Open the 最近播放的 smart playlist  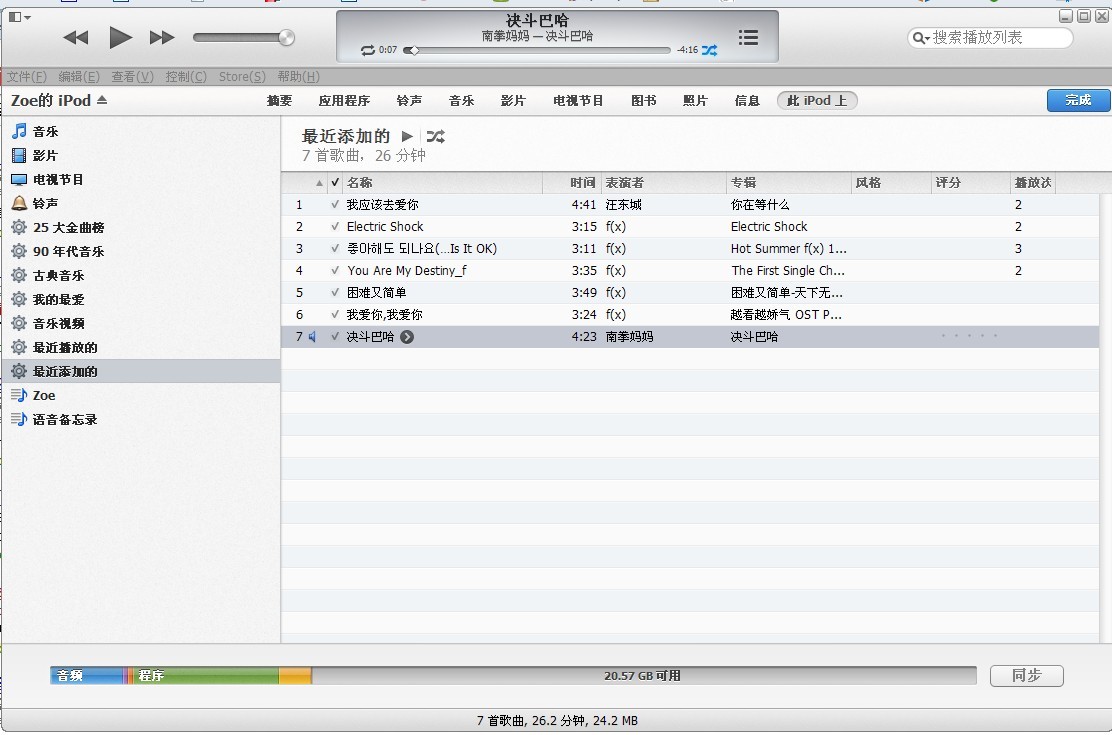pos(140,348)
